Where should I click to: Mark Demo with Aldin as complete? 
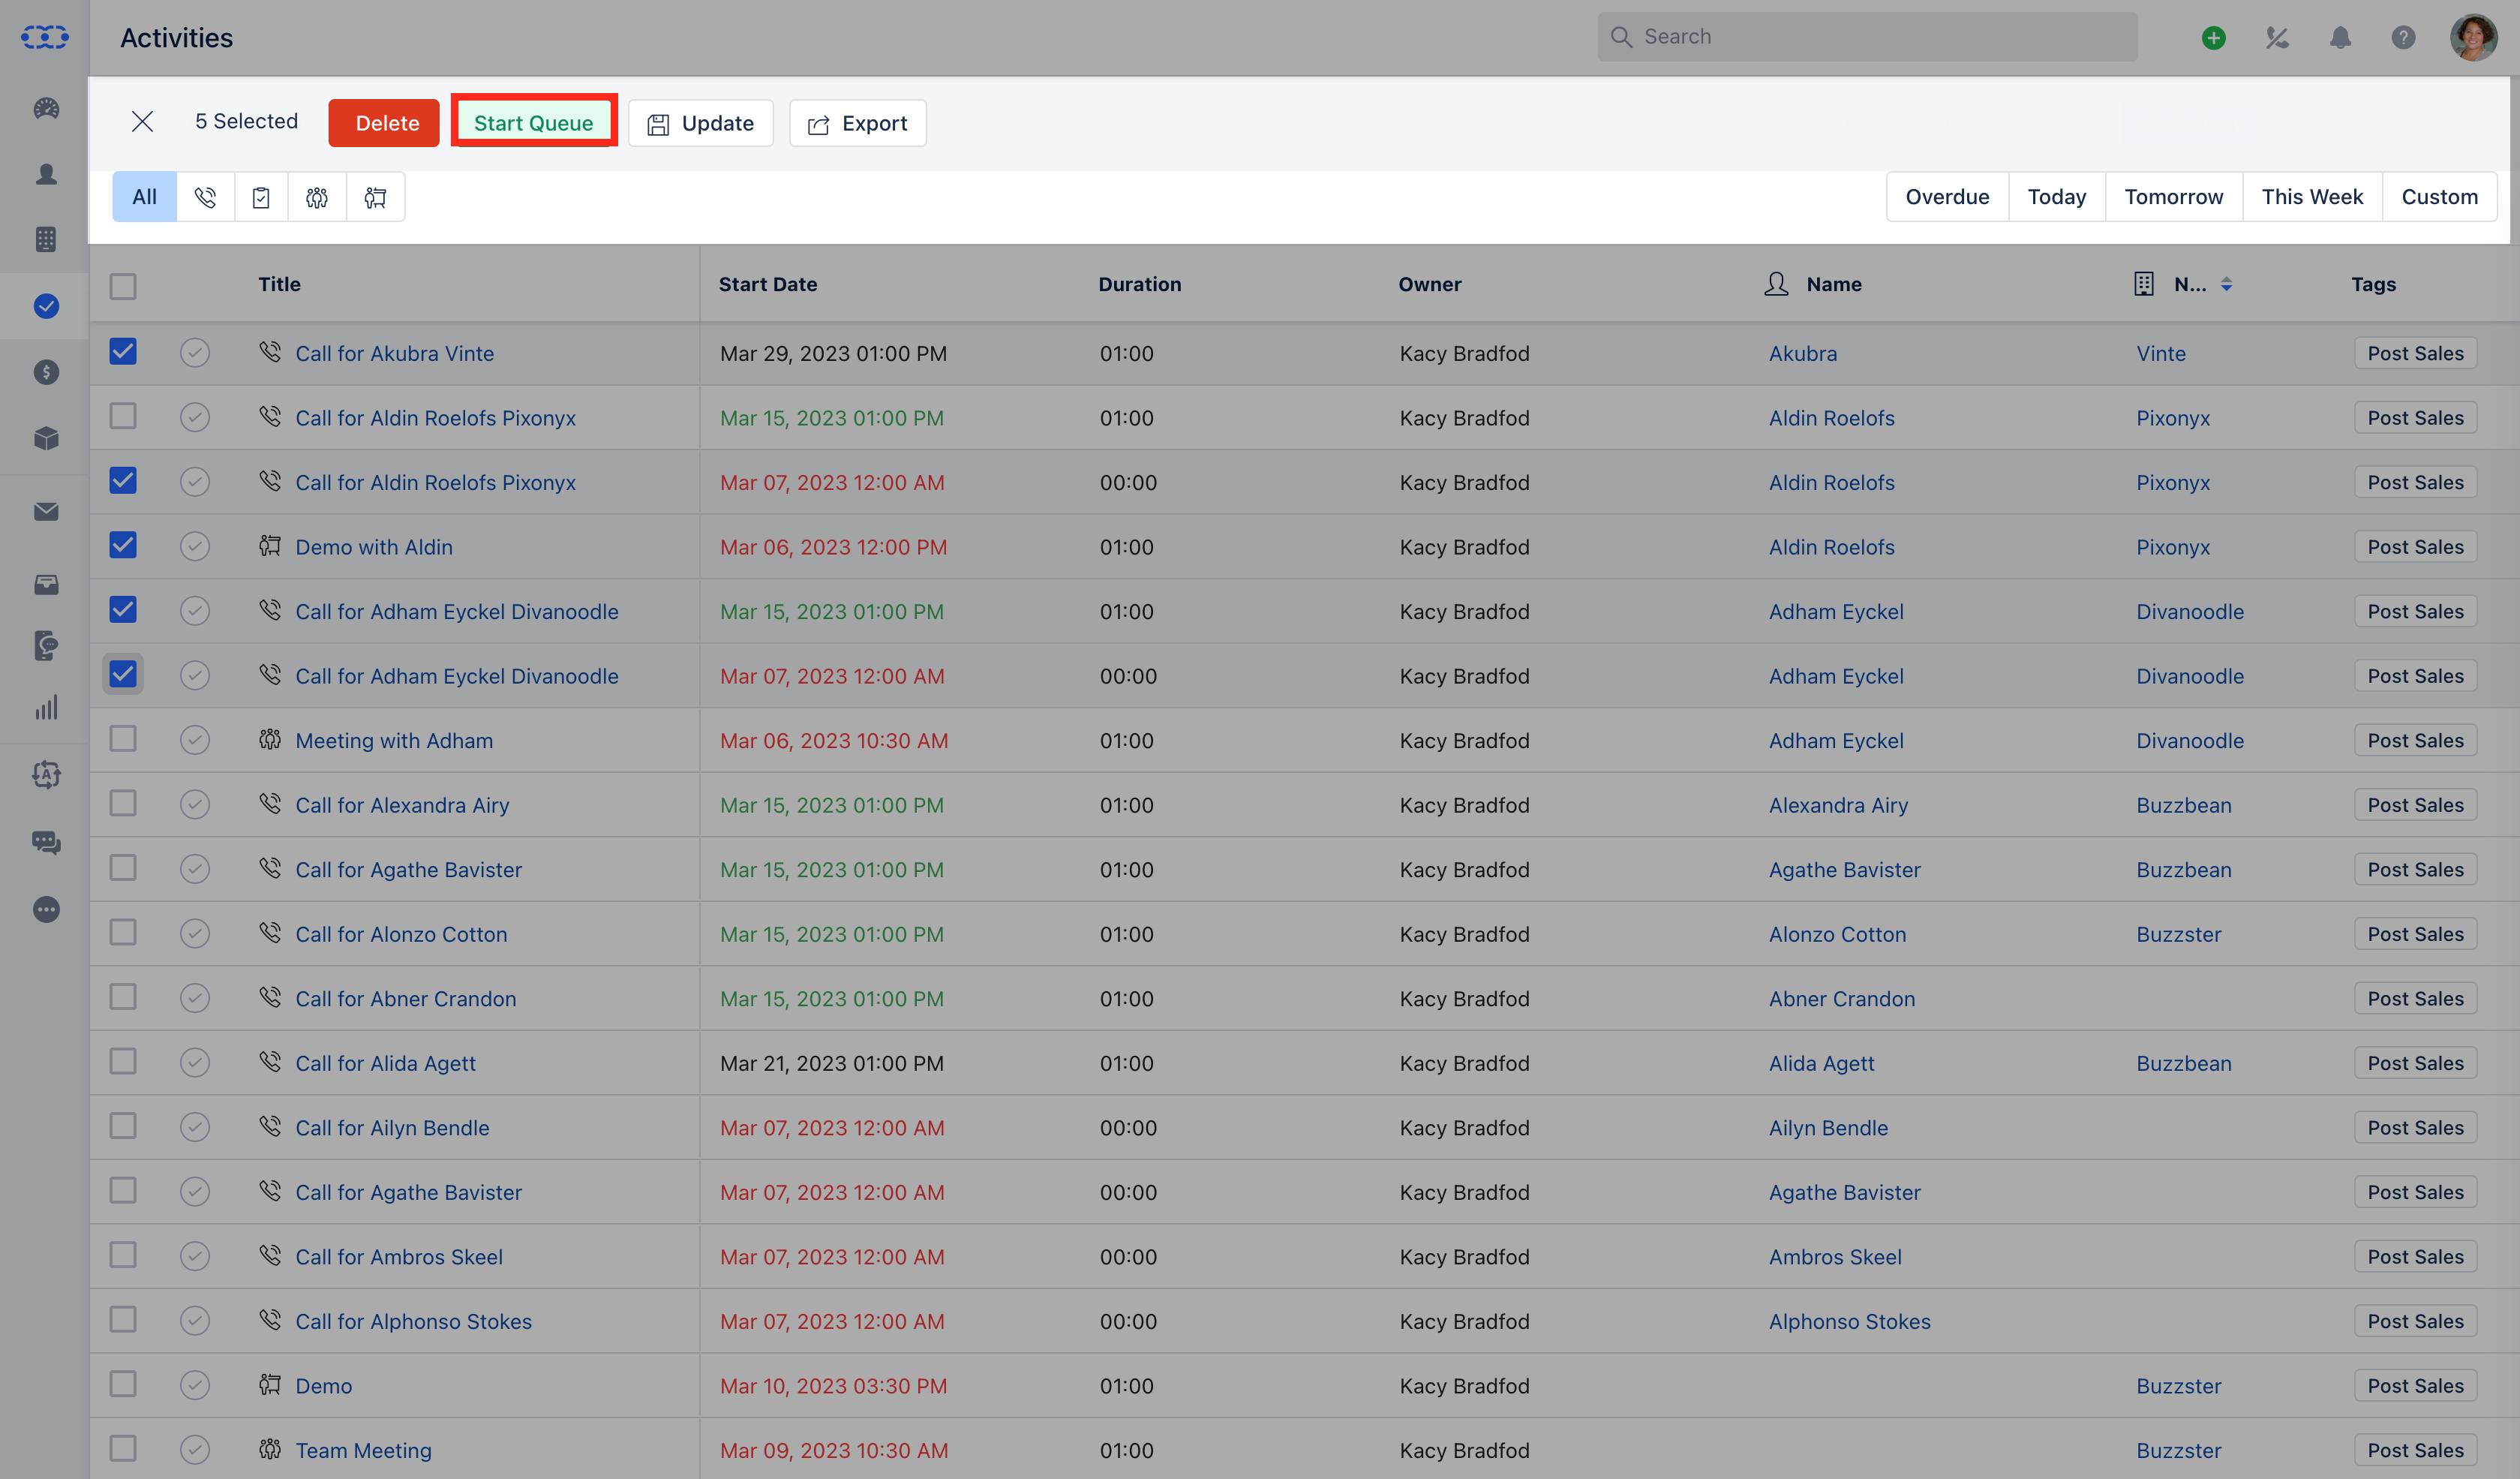pos(195,547)
